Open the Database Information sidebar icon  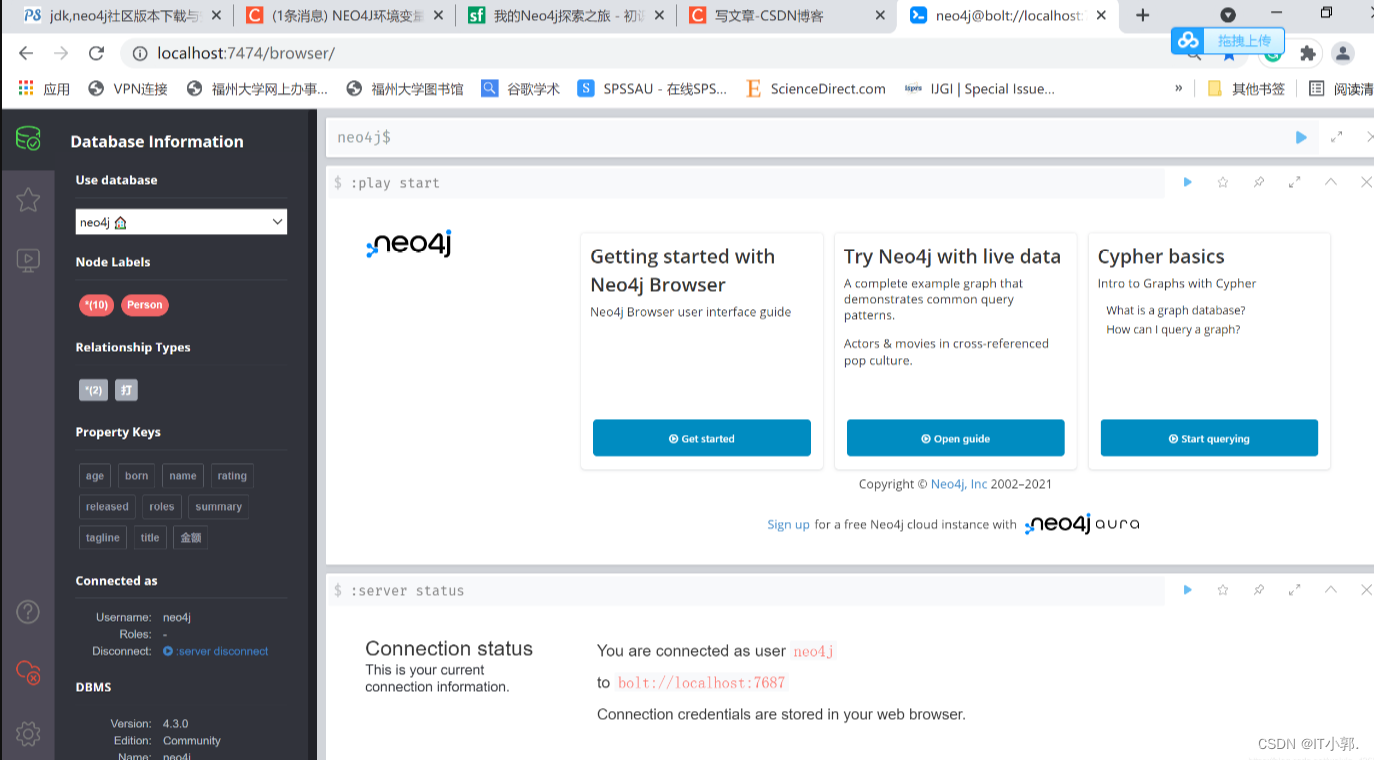pyautogui.click(x=28, y=139)
